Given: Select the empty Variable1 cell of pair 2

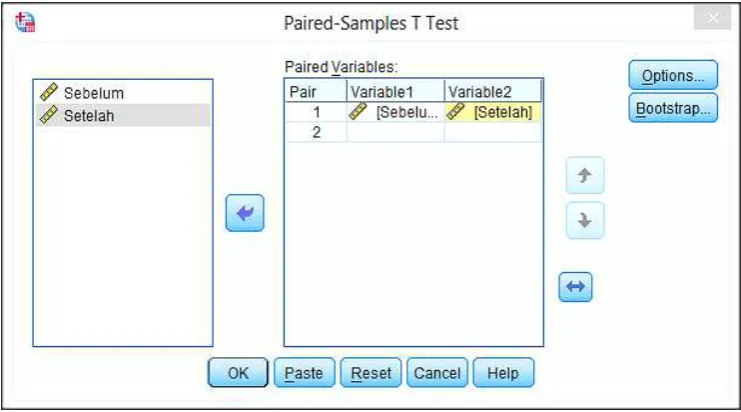Looking at the screenshot, I should coord(395,132).
